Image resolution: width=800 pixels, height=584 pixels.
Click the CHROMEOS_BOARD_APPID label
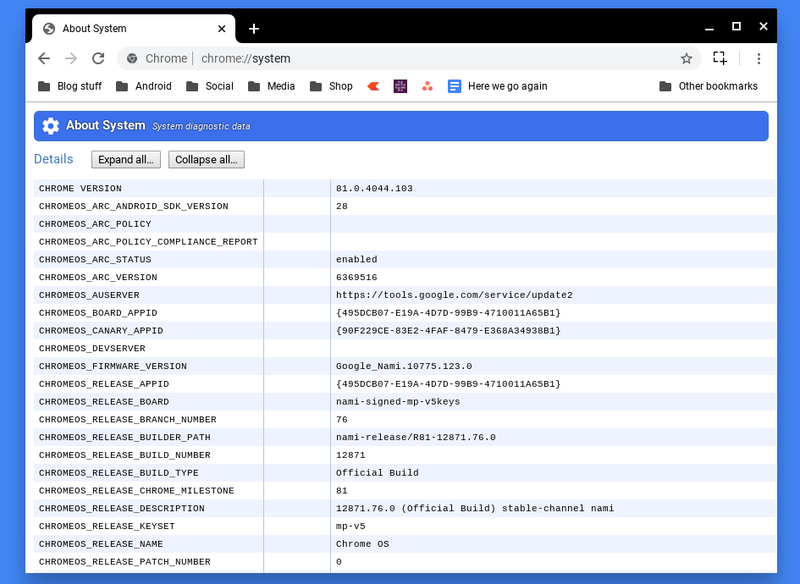(x=98, y=313)
